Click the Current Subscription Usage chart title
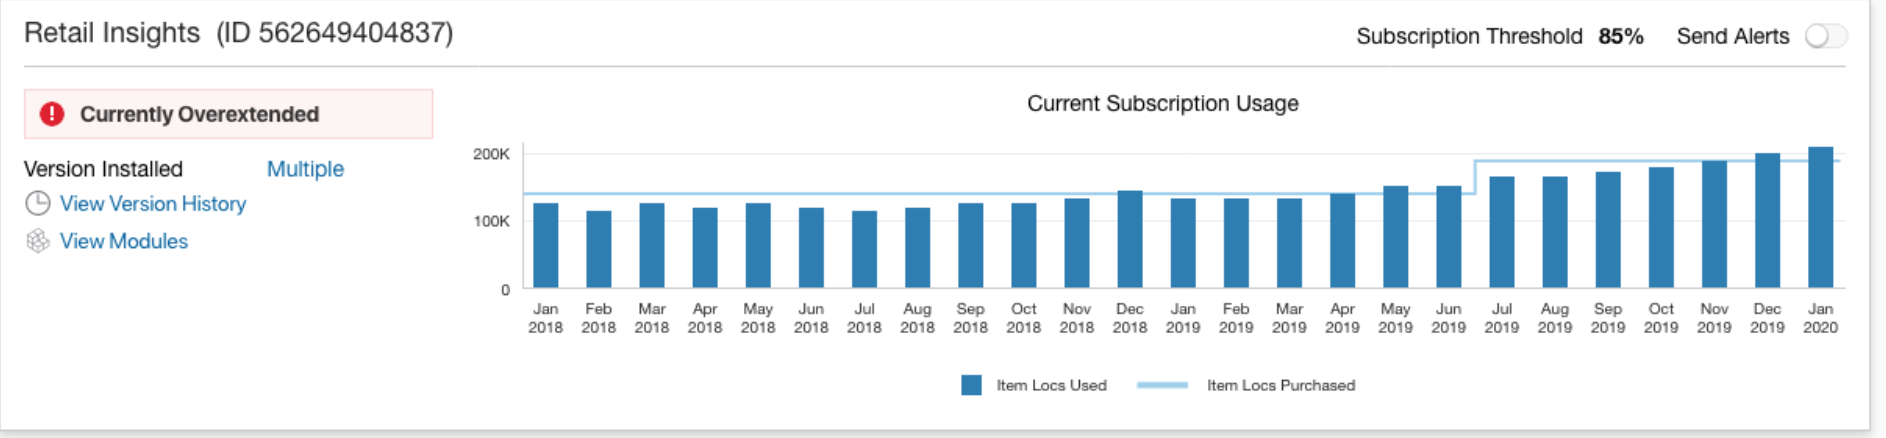The height and width of the screenshot is (438, 1886). tap(1162, 103)
